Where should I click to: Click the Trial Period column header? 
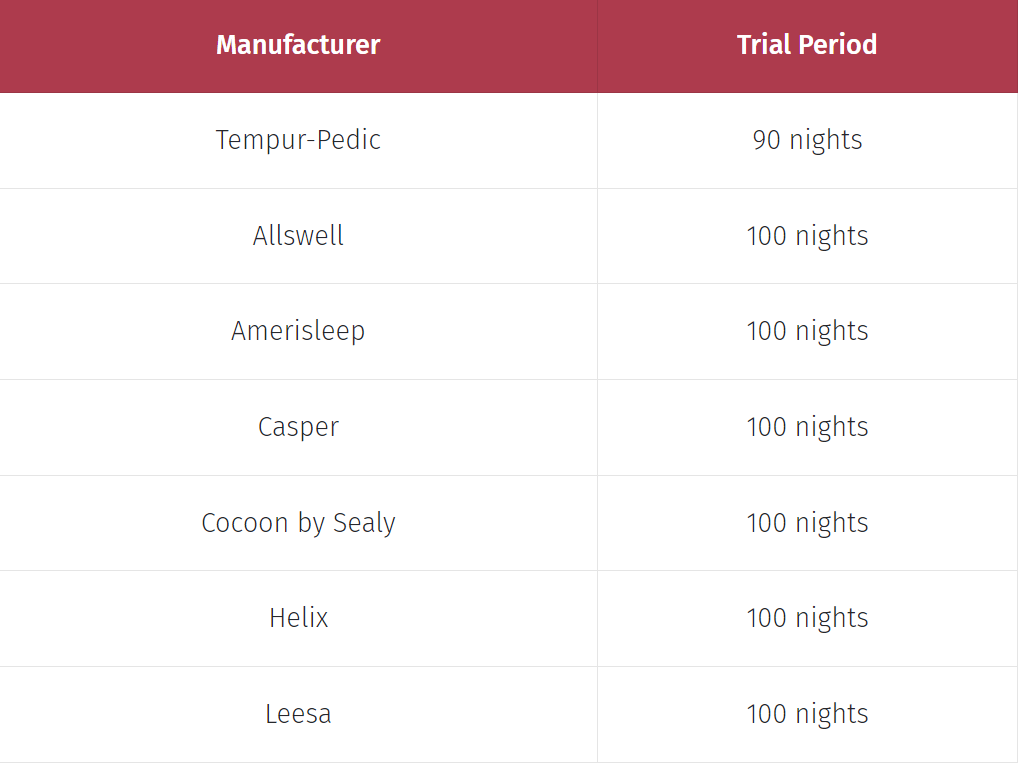[x=807, y=45]
